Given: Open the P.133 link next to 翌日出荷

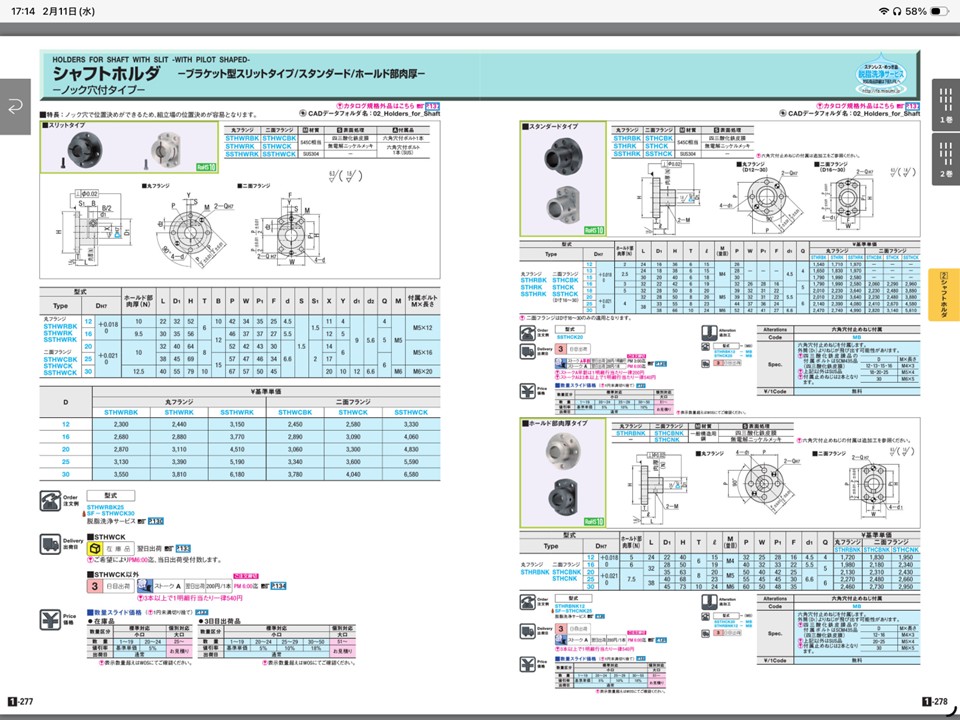Looking at the screenshot, I should [183, 549].
